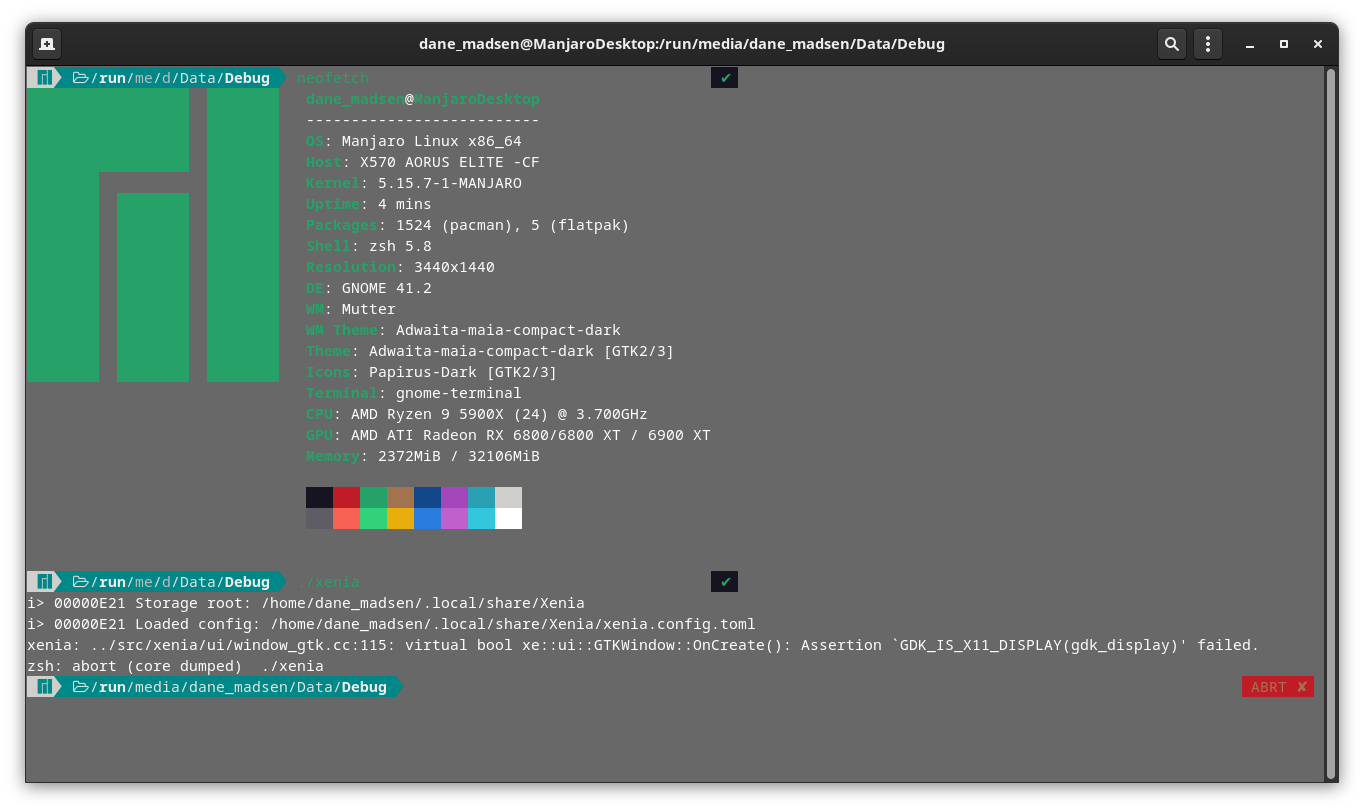Click the window title showing dane_madsen@ManjaroDesktop
The image size is (1364, 811).
683,43
